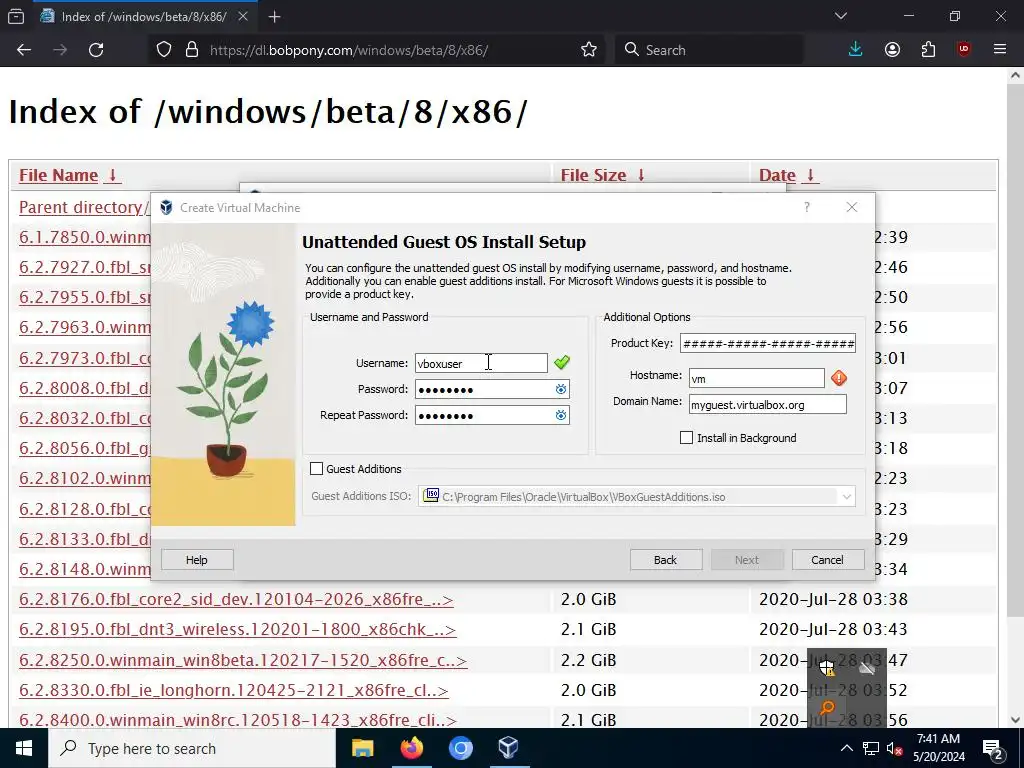
Task: Reveal repeated password with its eye icon
Action: (560, 415)
